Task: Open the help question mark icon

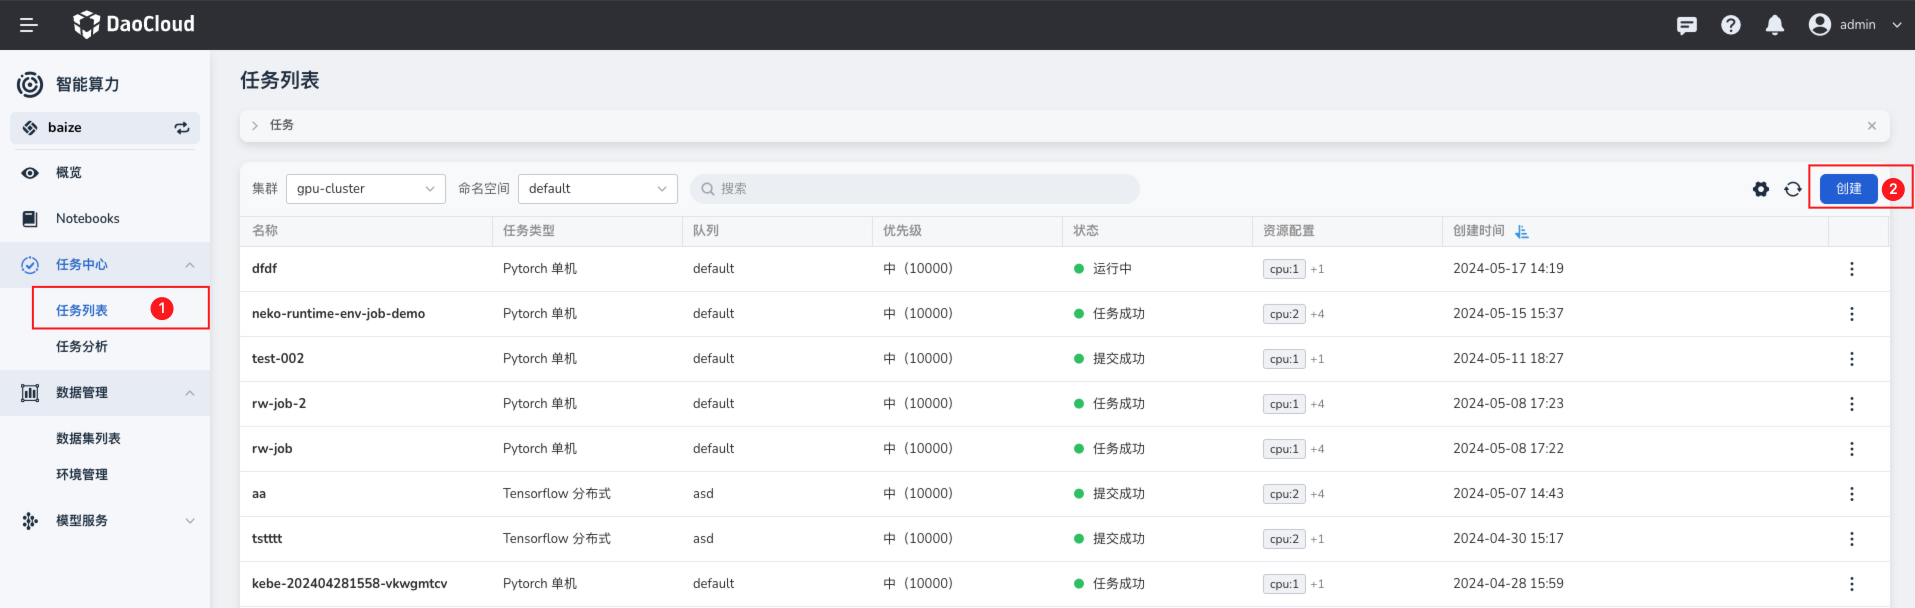Action: point(1731,25)
